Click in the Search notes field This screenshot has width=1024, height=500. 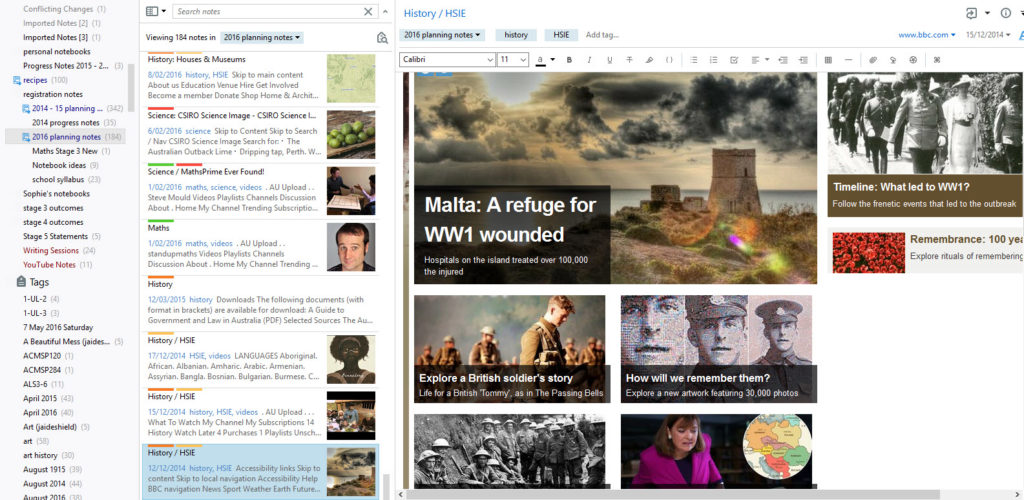(x=265, y=12)
